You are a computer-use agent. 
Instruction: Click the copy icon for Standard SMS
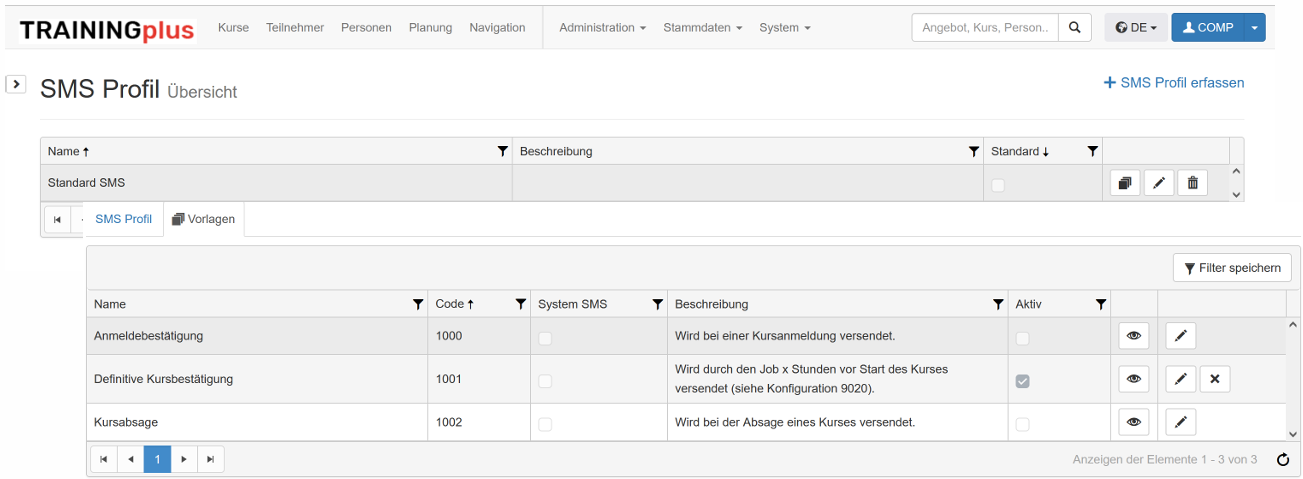tap(1125, 183)
